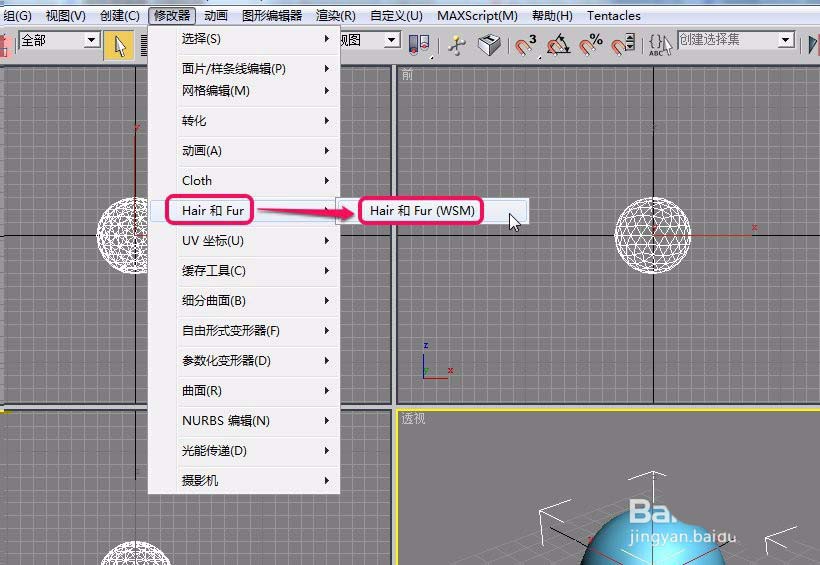This screenshot has width=820, height=565.
Task: Expand 选择(S) submenu
Action: coord(244,39)
